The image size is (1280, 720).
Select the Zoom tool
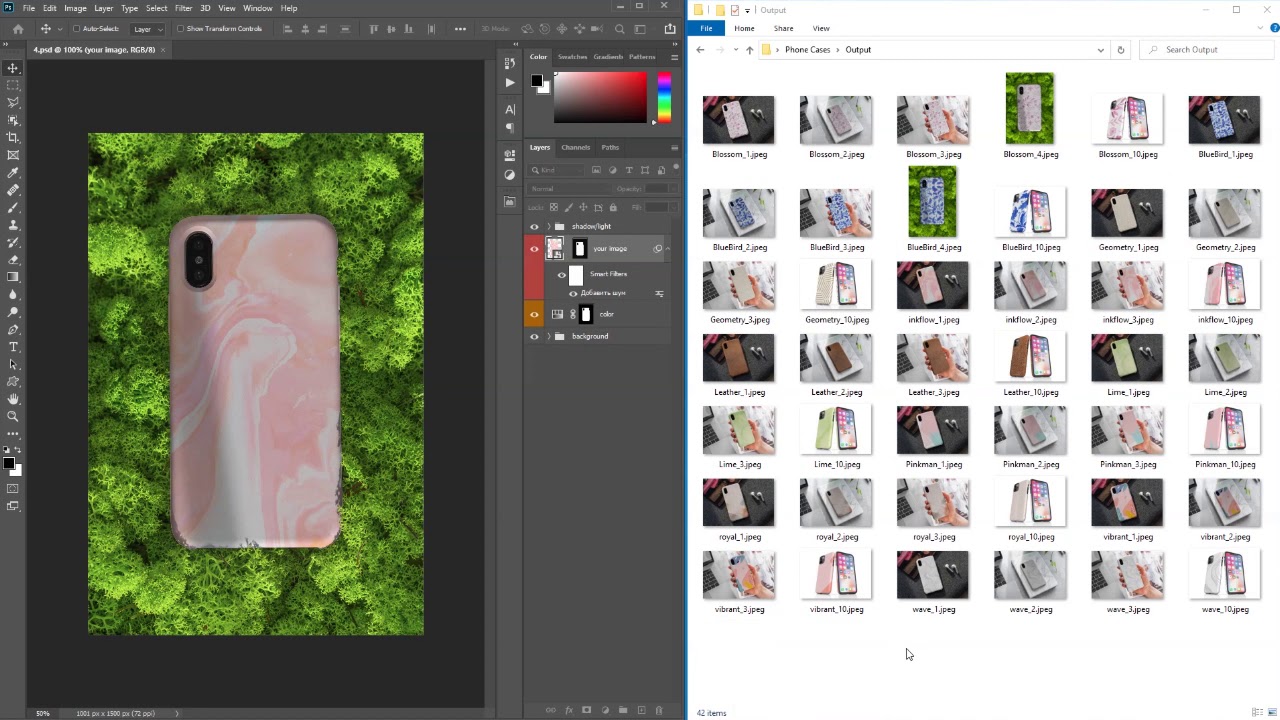coord(13,416)
